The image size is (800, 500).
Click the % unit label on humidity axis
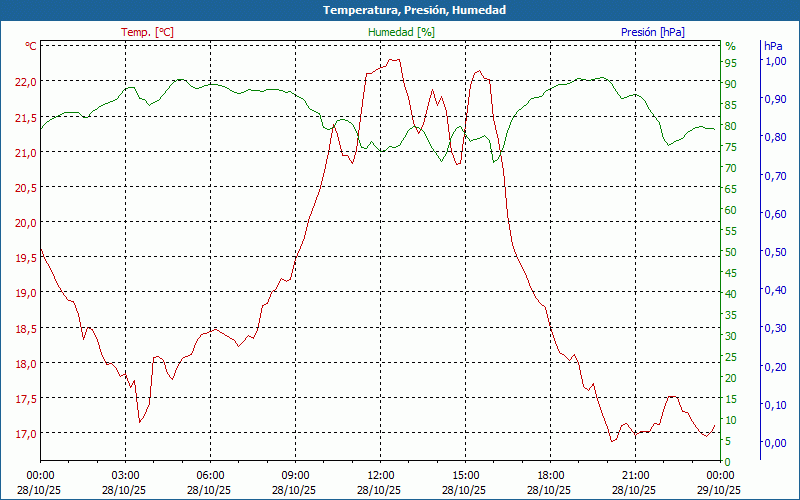tap(730, 46)
